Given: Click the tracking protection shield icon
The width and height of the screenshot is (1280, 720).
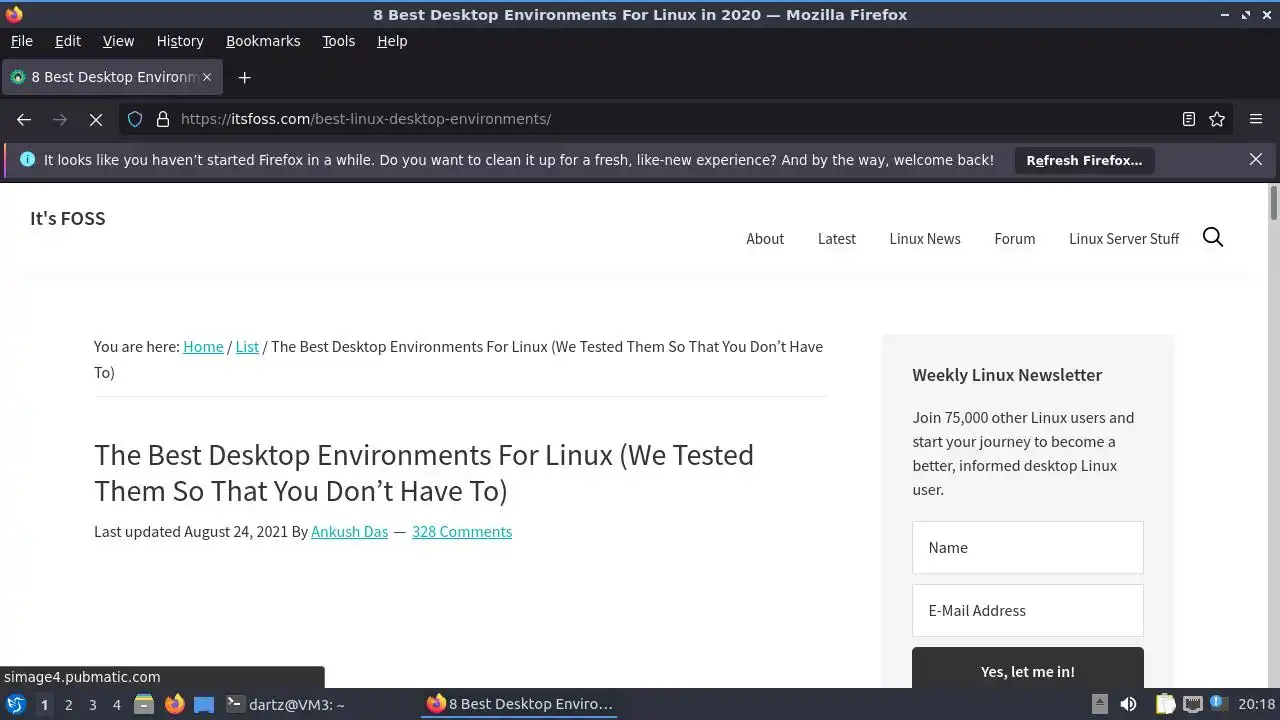Looking at the screenshot, I should point(135,119).
